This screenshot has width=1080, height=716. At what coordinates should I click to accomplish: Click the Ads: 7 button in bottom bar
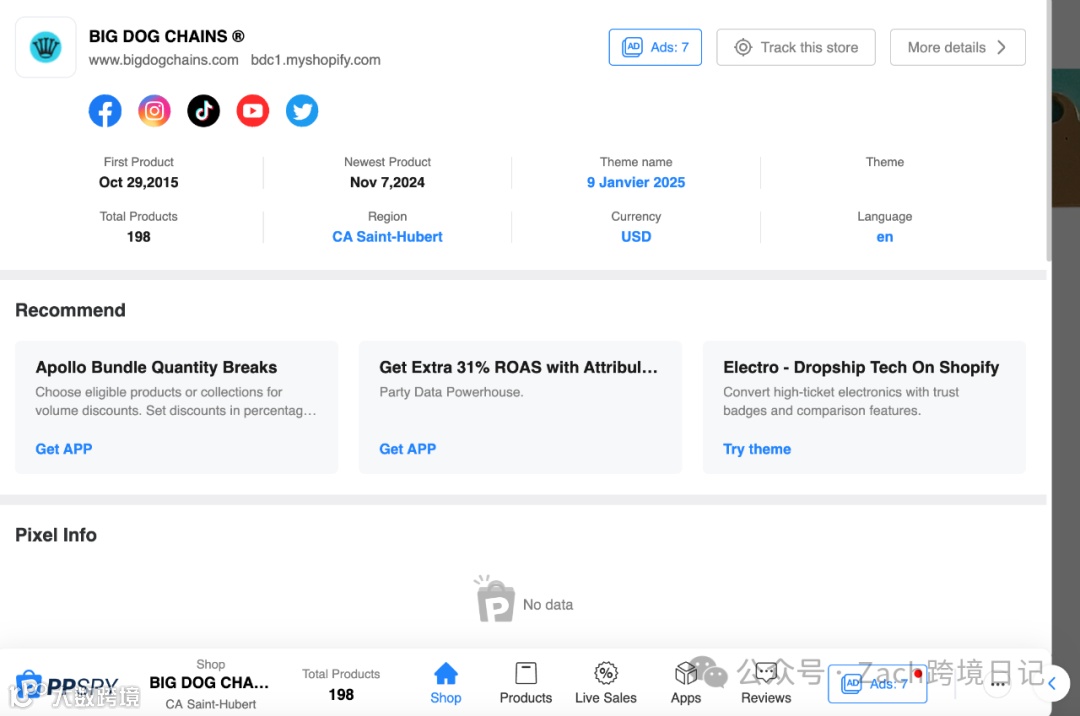[x=877, y=684]
